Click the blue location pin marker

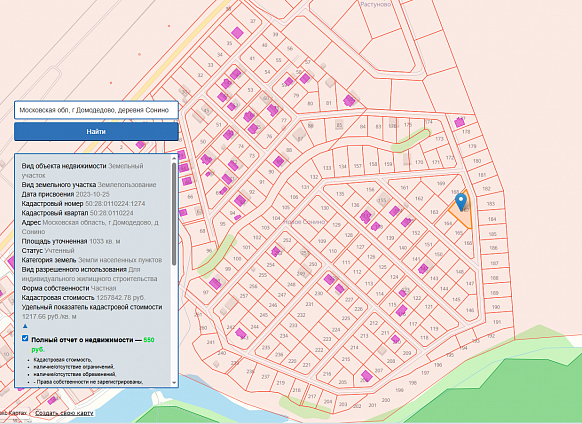tap(461, 202)
